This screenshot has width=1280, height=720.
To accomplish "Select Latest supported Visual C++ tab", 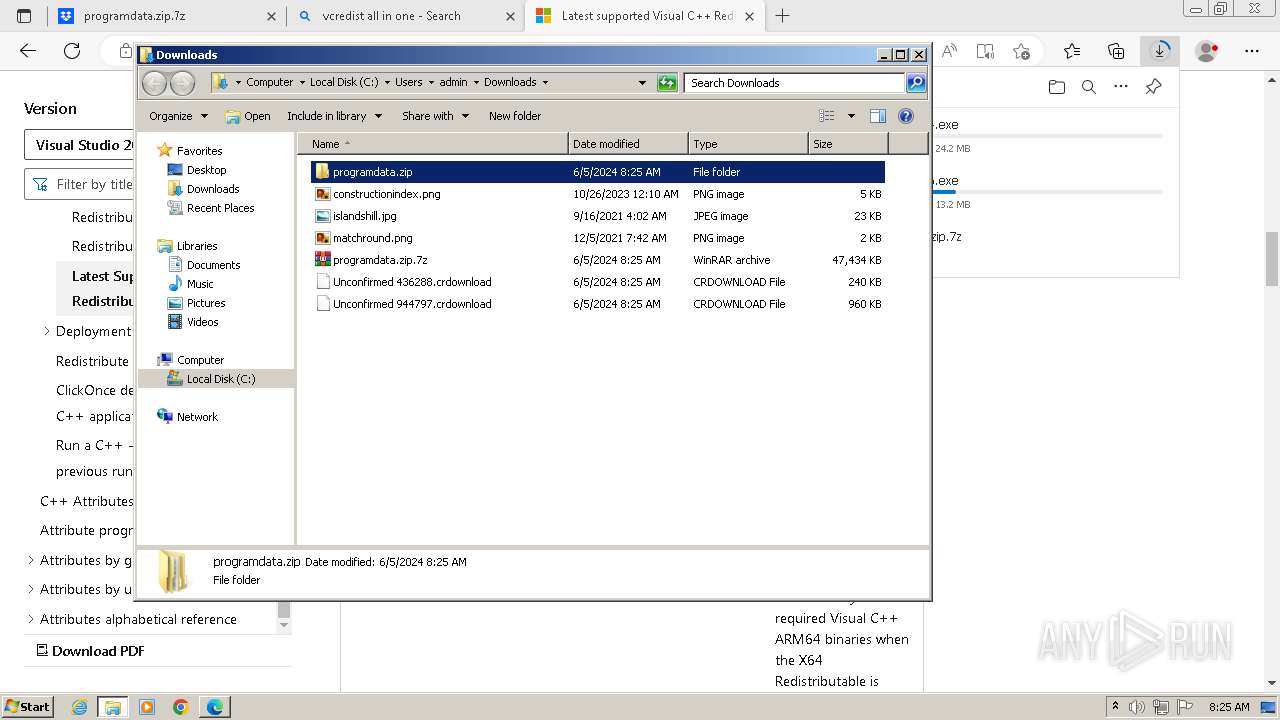I will pyautogui.click(x=644, y=16).
